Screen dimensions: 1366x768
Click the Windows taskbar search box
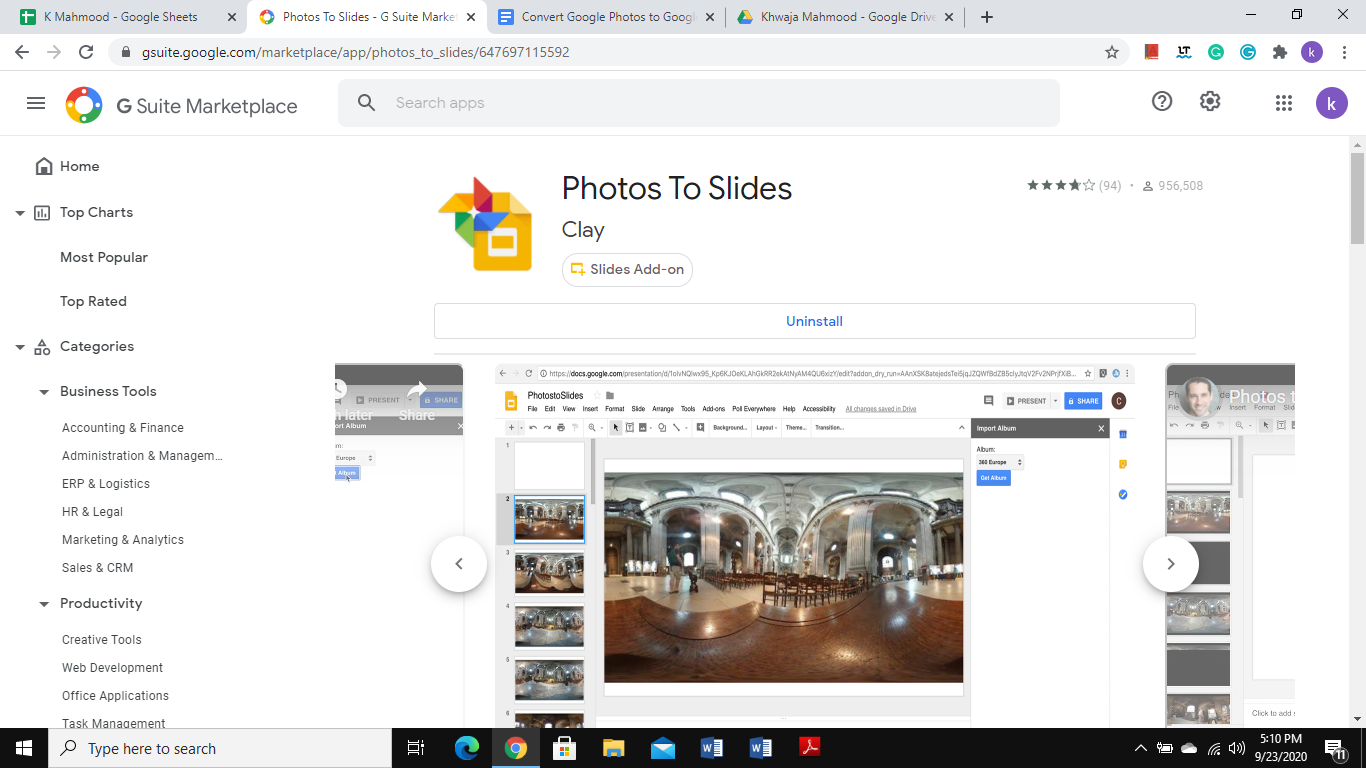coord(220,748)
